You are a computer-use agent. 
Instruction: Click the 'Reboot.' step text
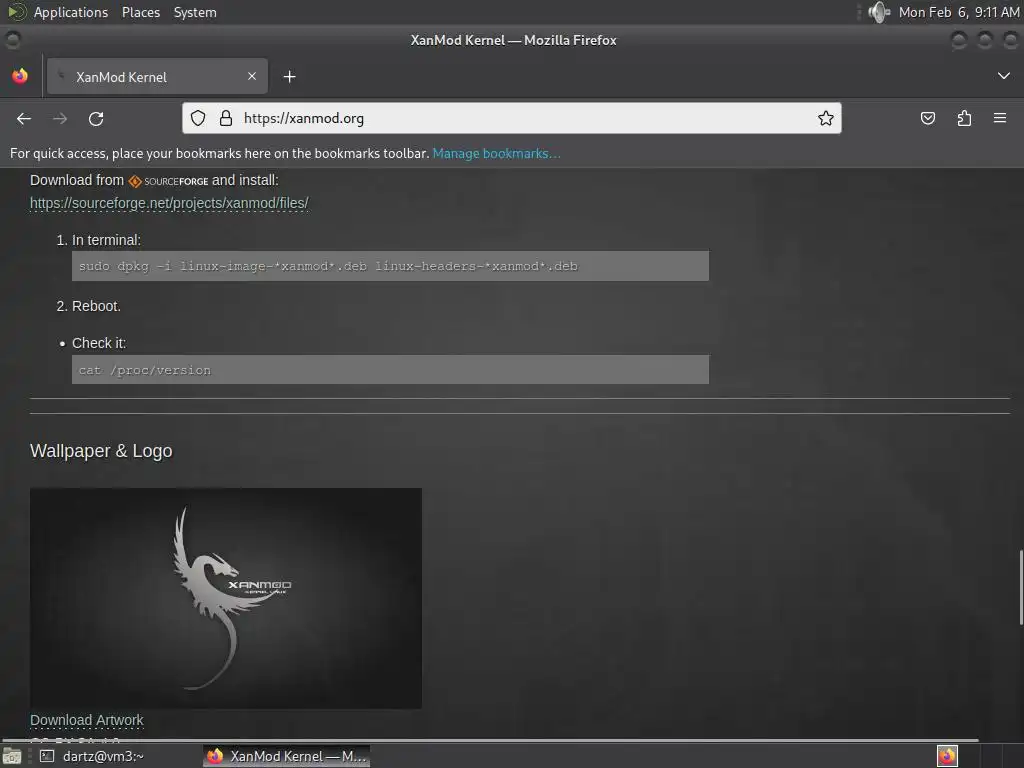pos(96,306)
